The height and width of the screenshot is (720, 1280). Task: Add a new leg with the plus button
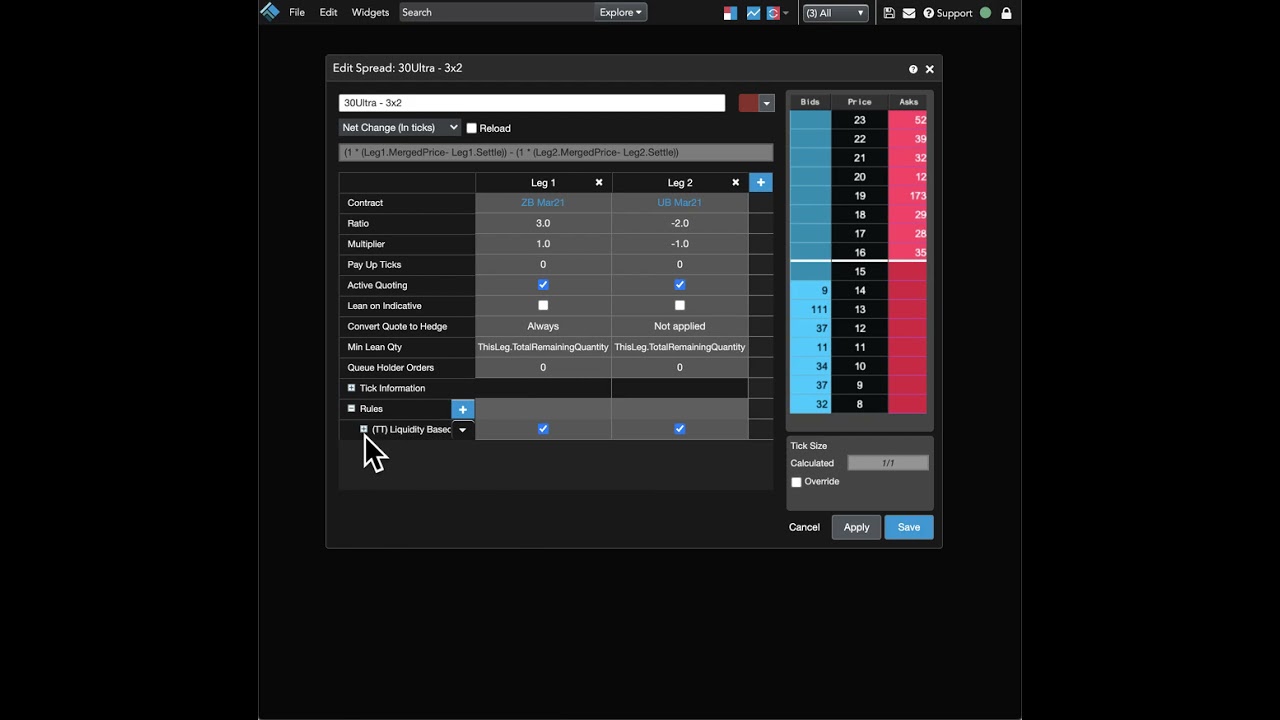761,182
